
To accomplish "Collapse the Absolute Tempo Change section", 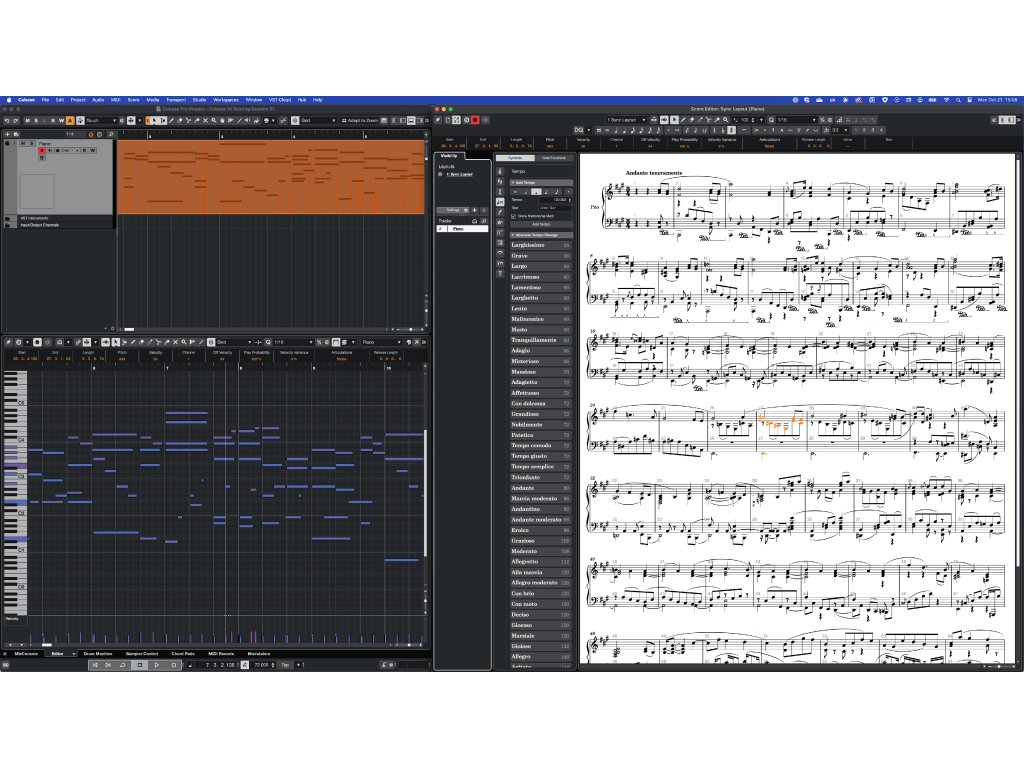I will pos(541,235).
